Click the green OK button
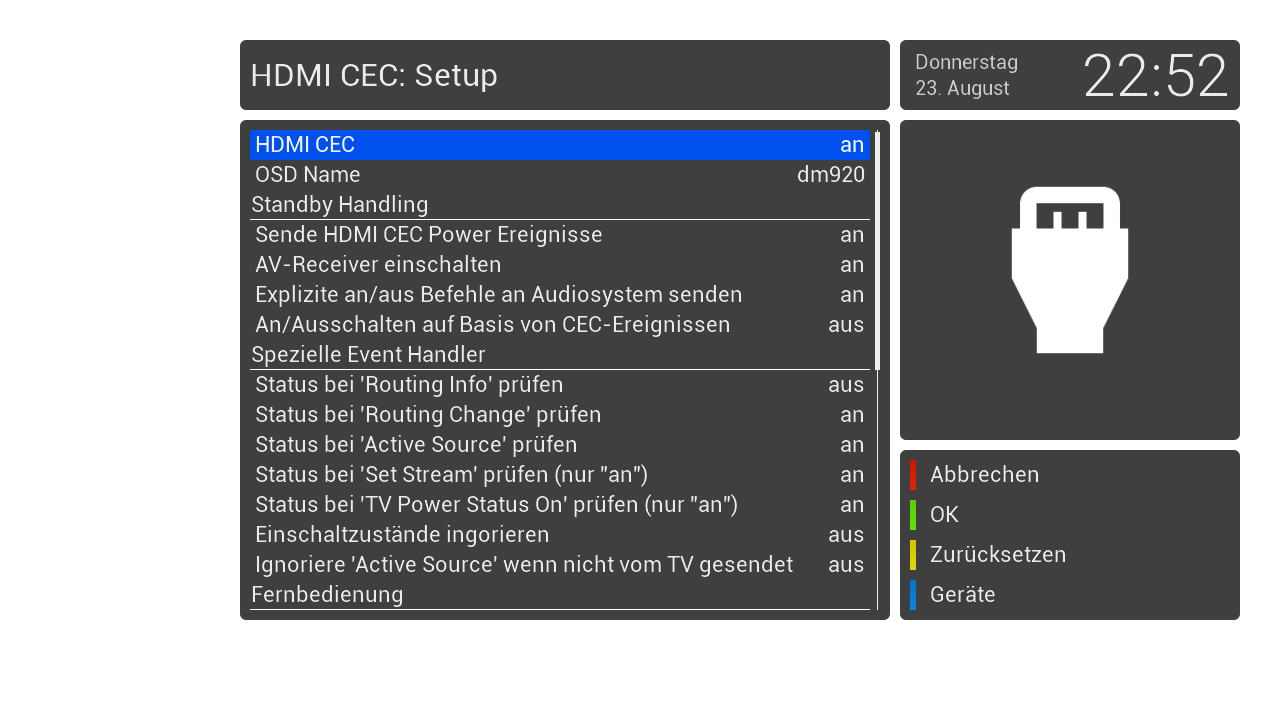 pyautogui.click(x=943, y=515)
